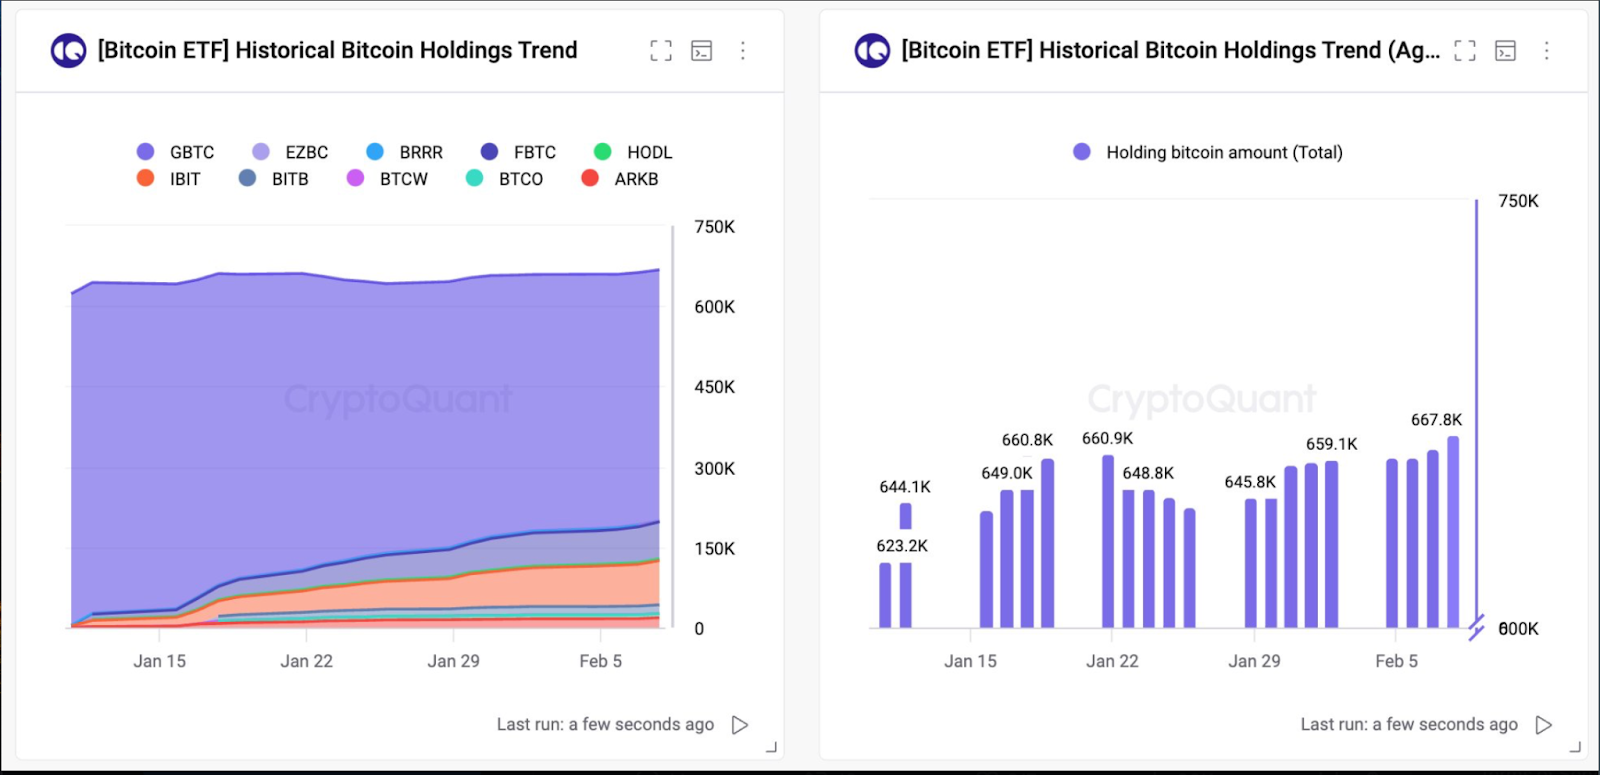Select the tallest bar labeled 667.8K
1600x775 pixels.
point(1453,532)
